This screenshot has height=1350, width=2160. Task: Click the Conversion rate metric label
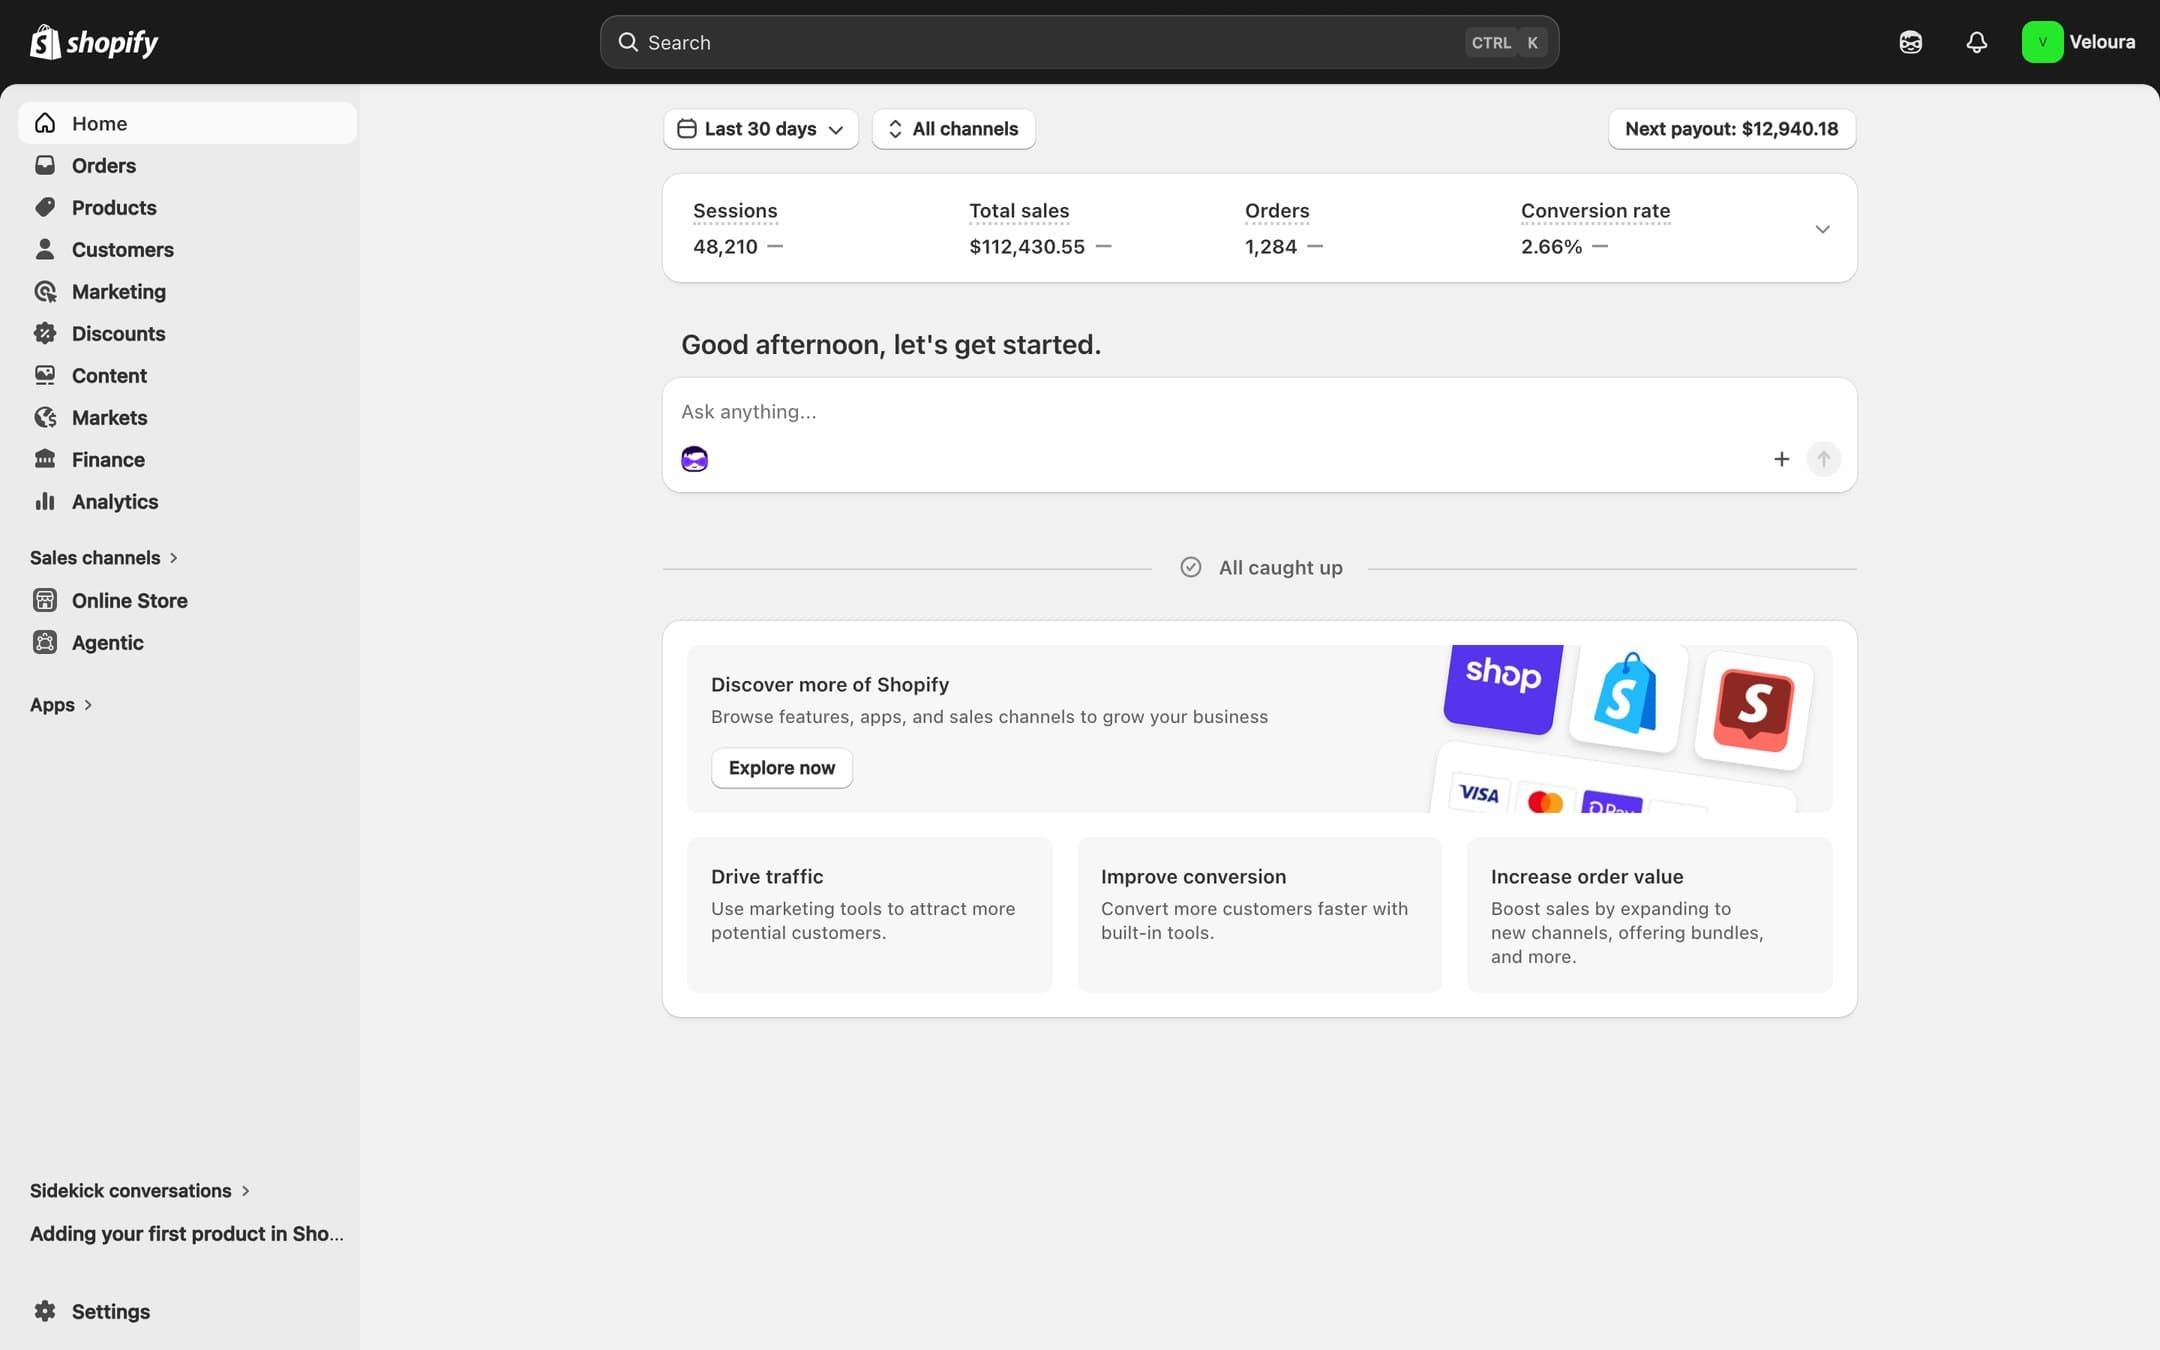coord(1595,211)
